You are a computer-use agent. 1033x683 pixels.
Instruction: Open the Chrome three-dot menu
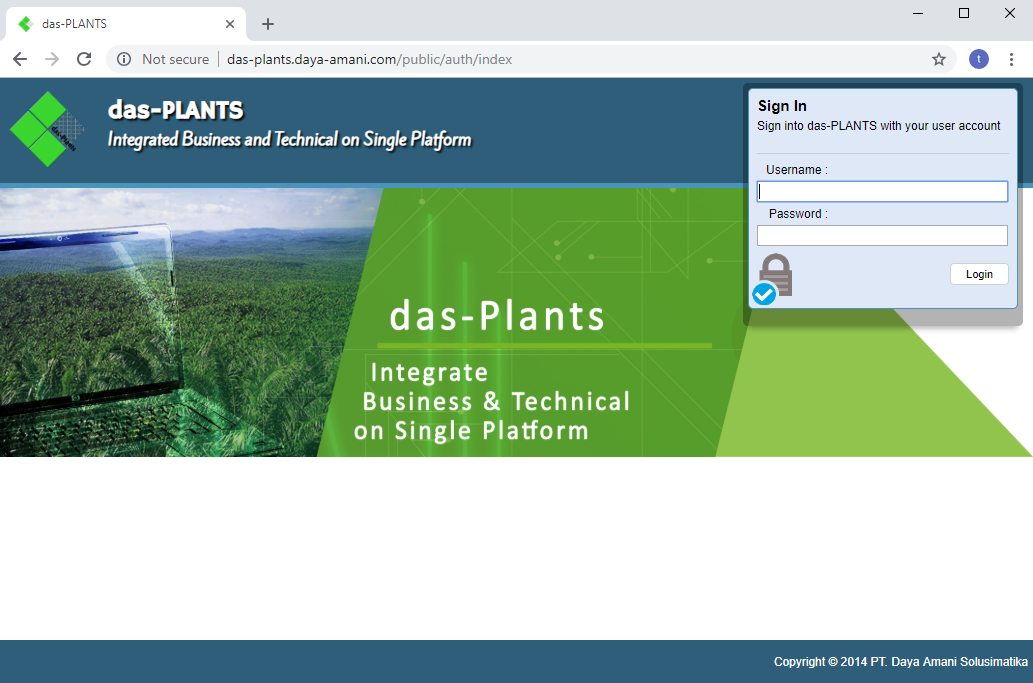pos(1011,59)
